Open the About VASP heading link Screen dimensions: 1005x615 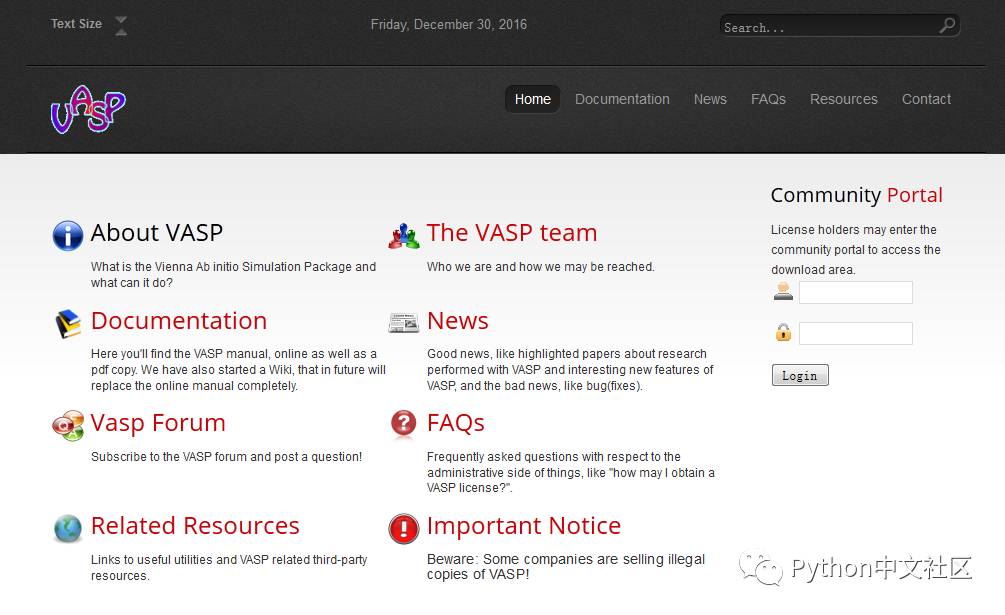pos(156,233)
